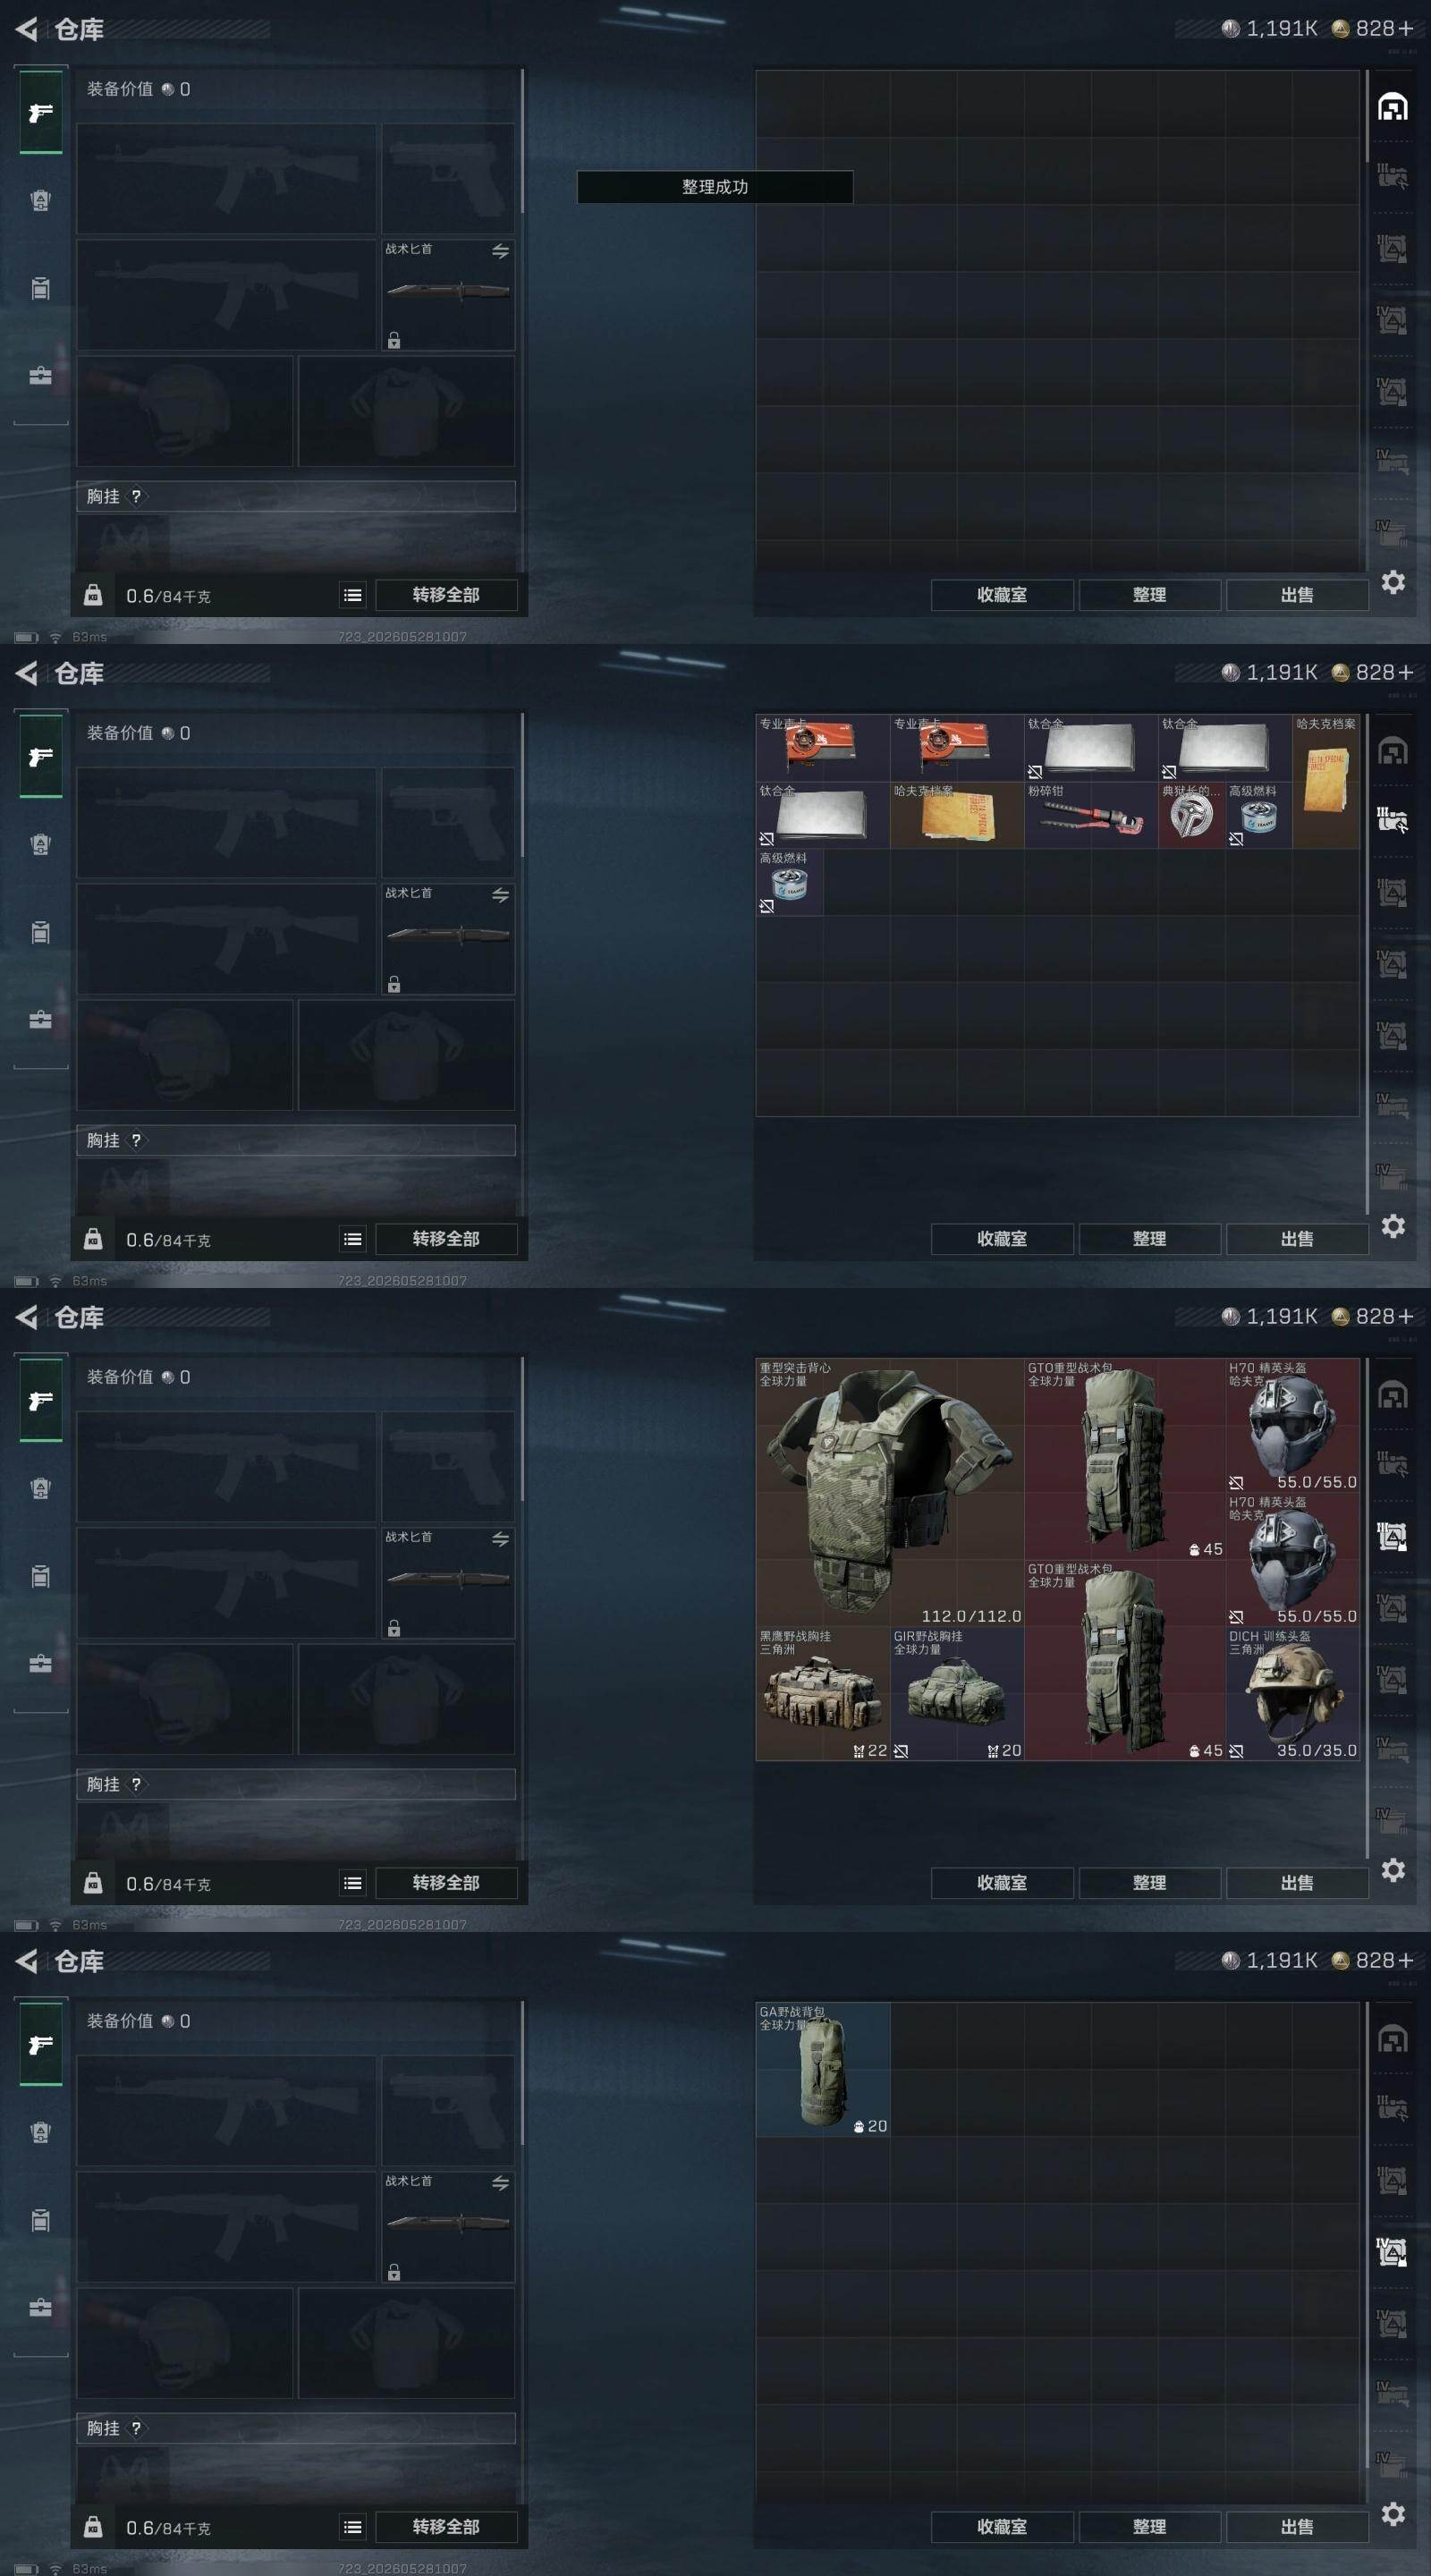Click the 战术匕首 swap arrows on the 整理成功 screen
This screenshot has height=2576, width=1431.
point(500,251)
